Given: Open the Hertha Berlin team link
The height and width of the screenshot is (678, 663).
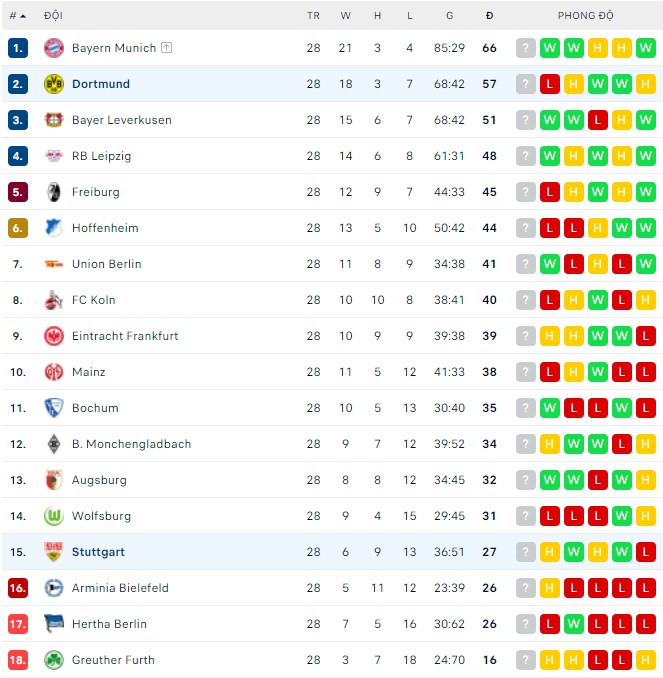Looking at the screenshot, I should [x=109, y=624].
